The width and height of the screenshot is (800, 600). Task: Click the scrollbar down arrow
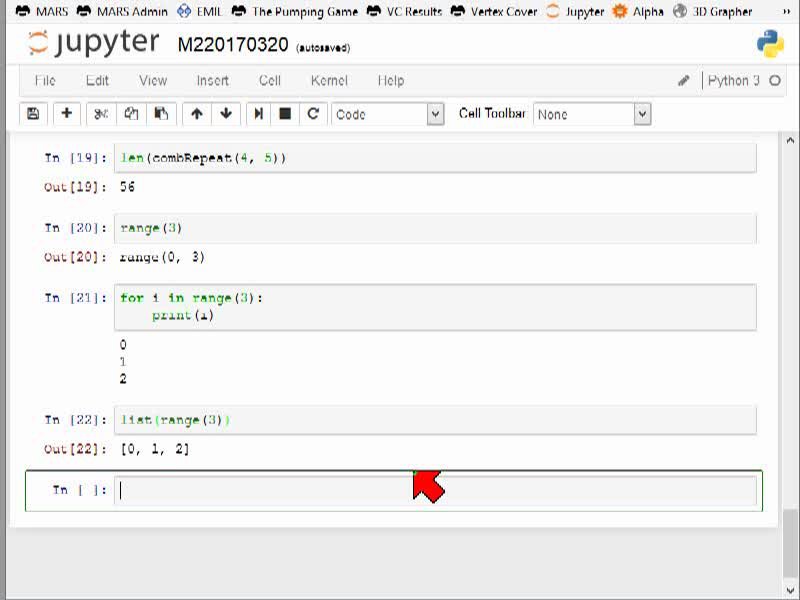point(790,590)
